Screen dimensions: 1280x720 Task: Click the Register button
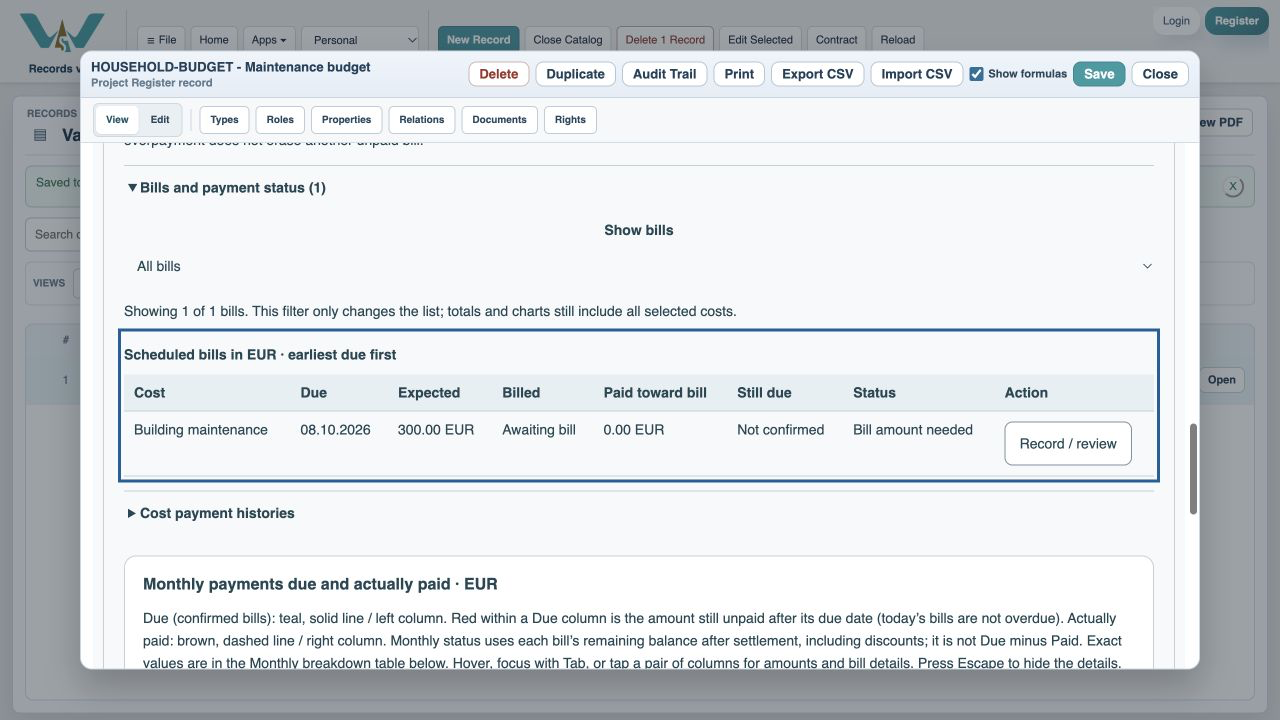(x=1237, y=21)
